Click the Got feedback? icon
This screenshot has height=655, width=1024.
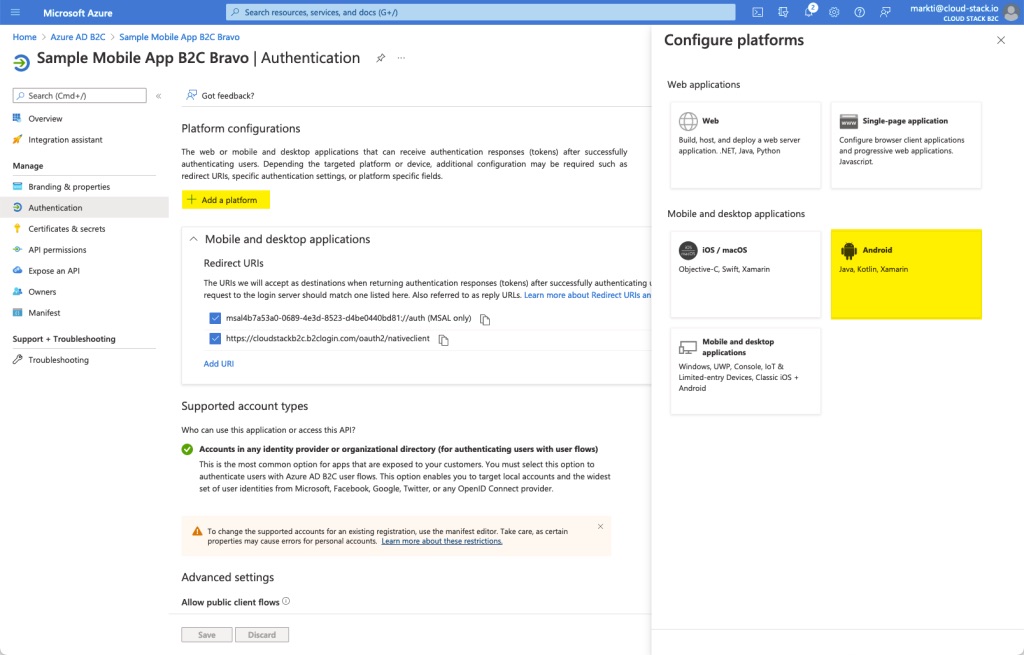(191, 95)
